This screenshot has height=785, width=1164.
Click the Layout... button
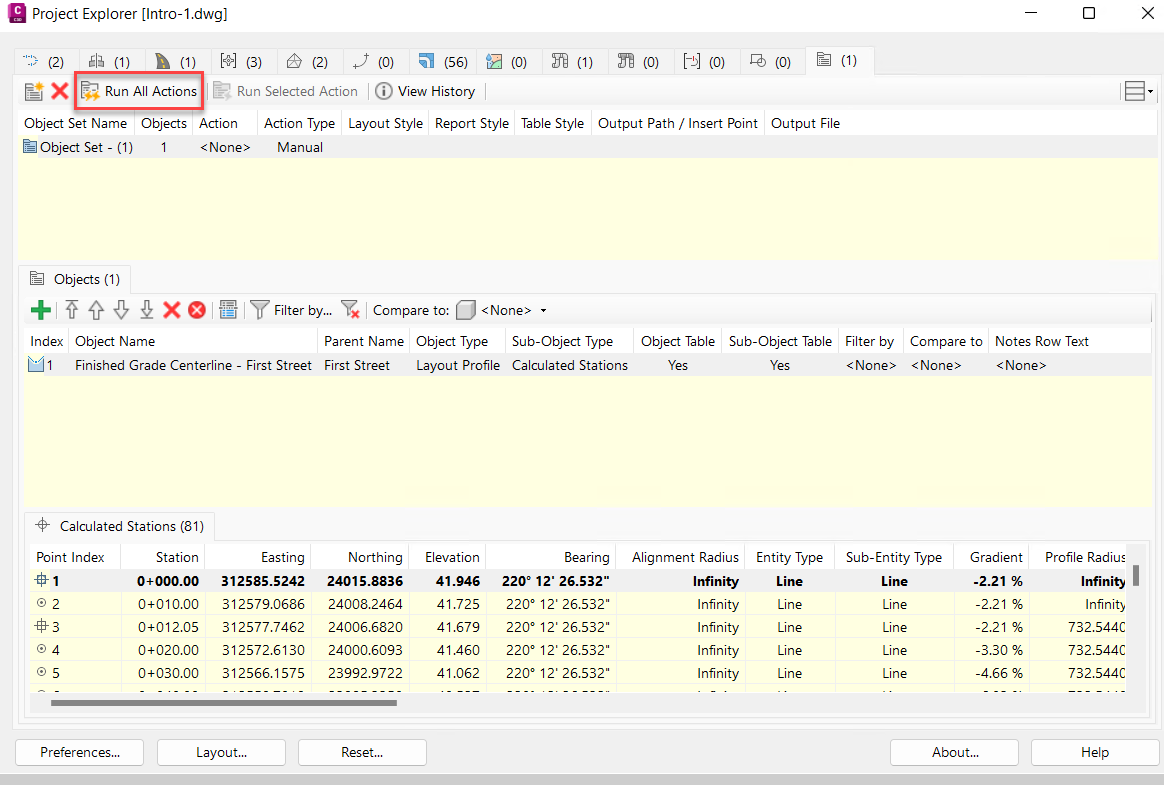(221, 752)
